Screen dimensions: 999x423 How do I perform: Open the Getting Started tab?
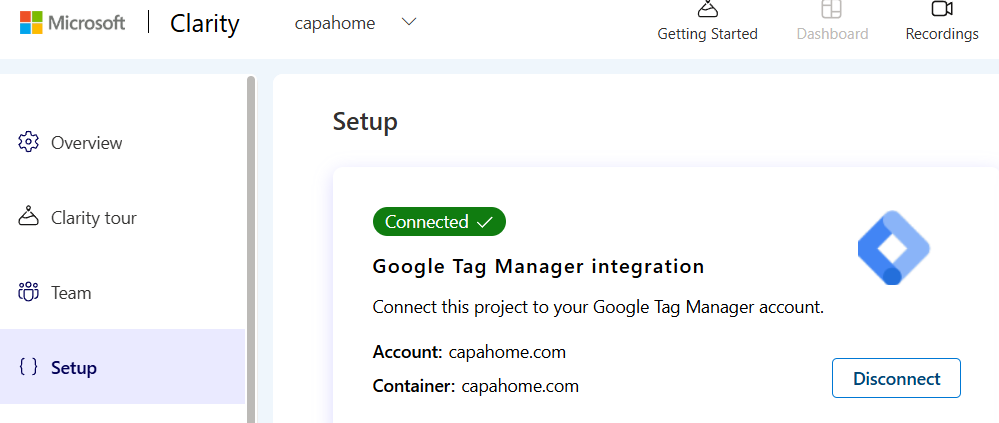point(707,21)
